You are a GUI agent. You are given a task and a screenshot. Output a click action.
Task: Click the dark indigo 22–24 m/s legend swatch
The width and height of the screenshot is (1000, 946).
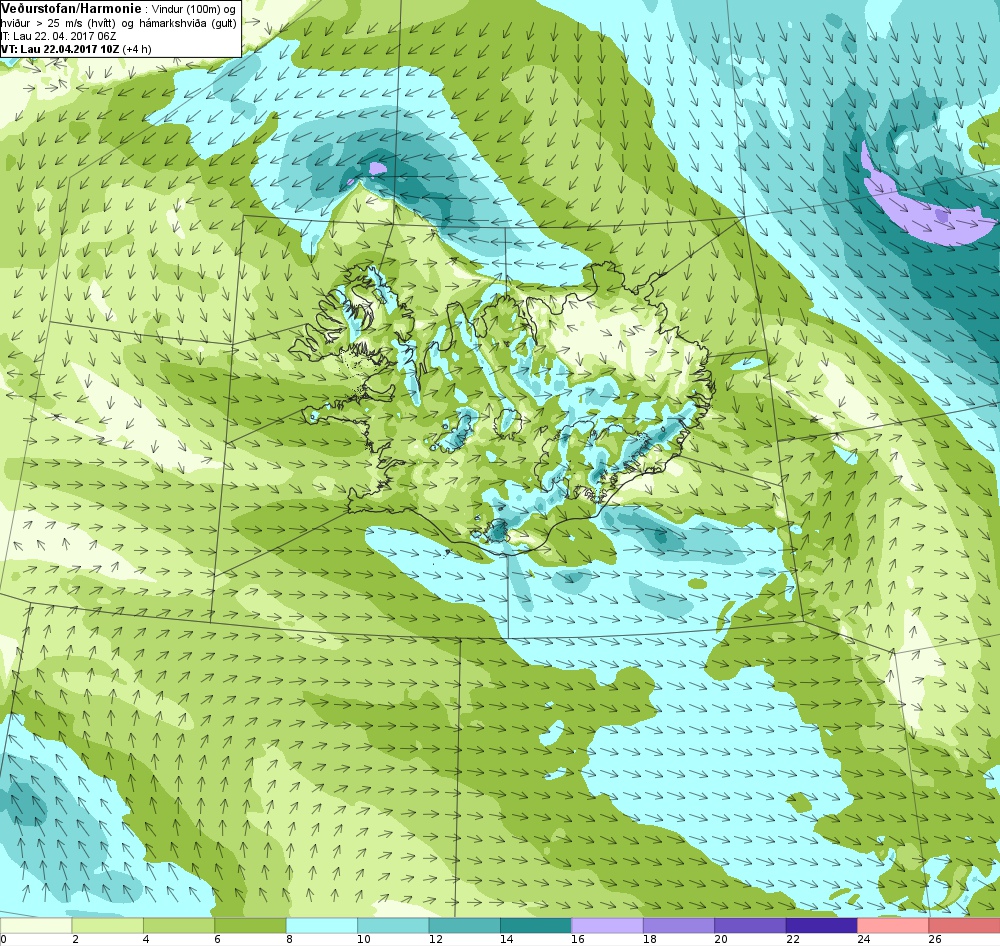[x=821, y=925]
